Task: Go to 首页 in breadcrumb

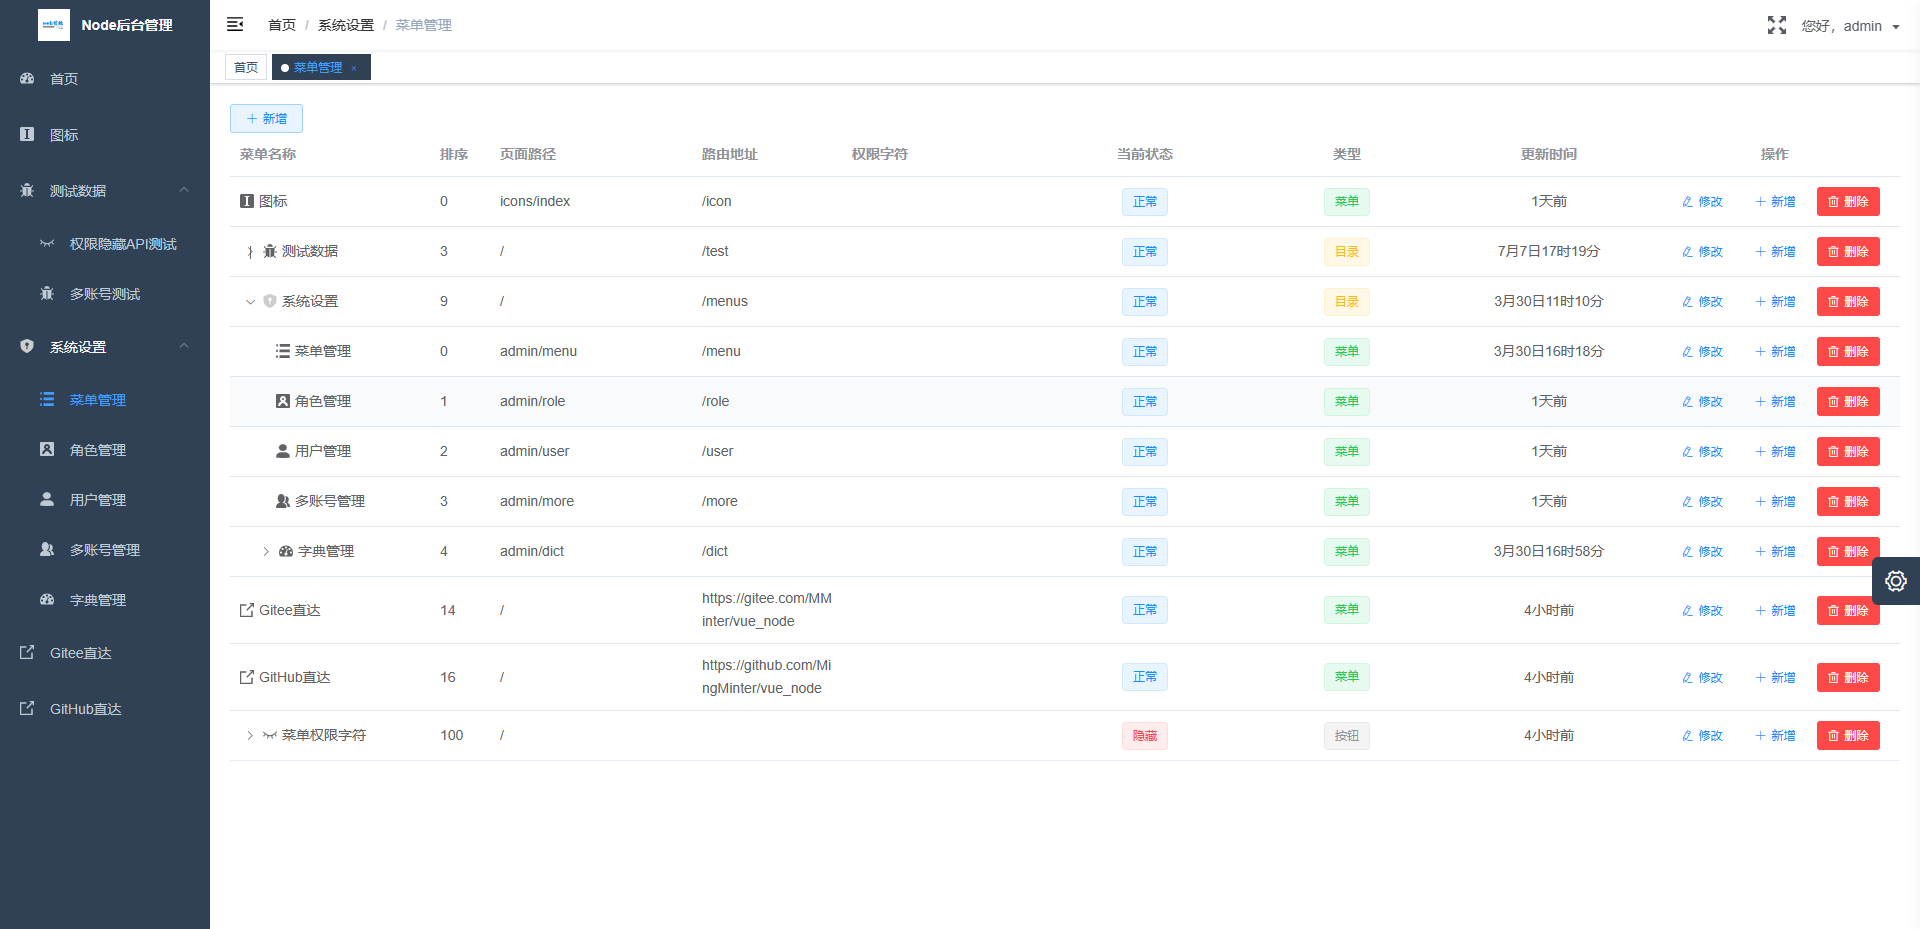Action: [x=282, y=25]
